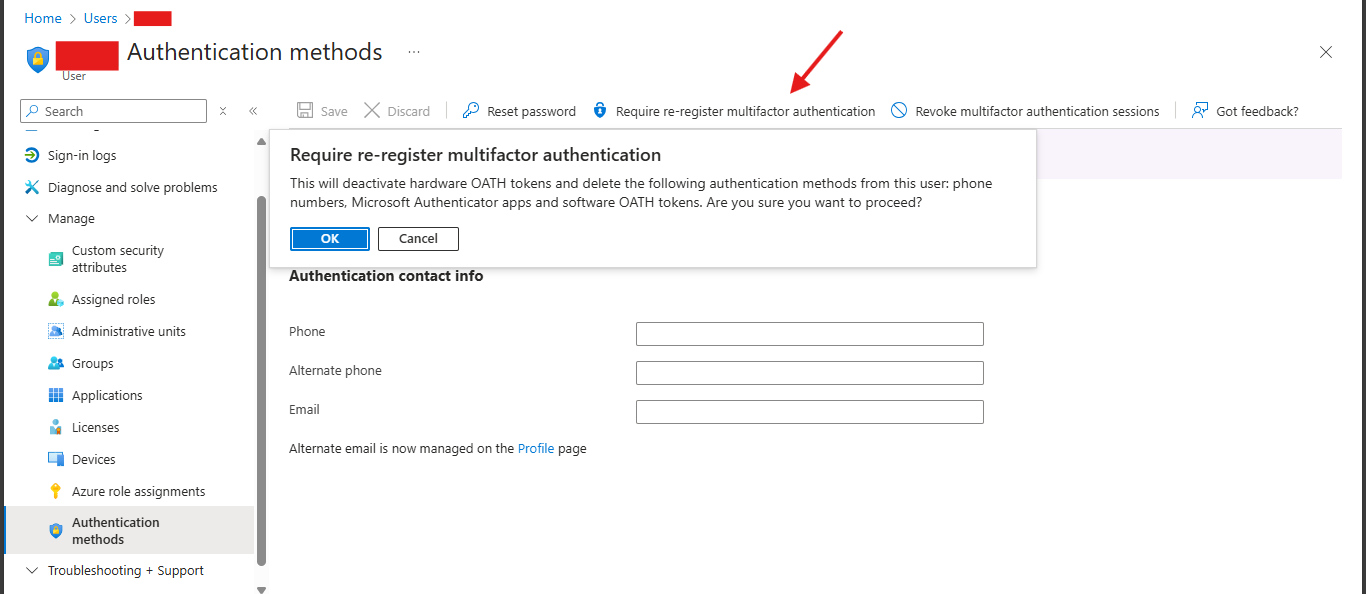This screenshot has width=1366, height=594.
Task: Select Reset password in the command bar
Action: tap(519, 110)
